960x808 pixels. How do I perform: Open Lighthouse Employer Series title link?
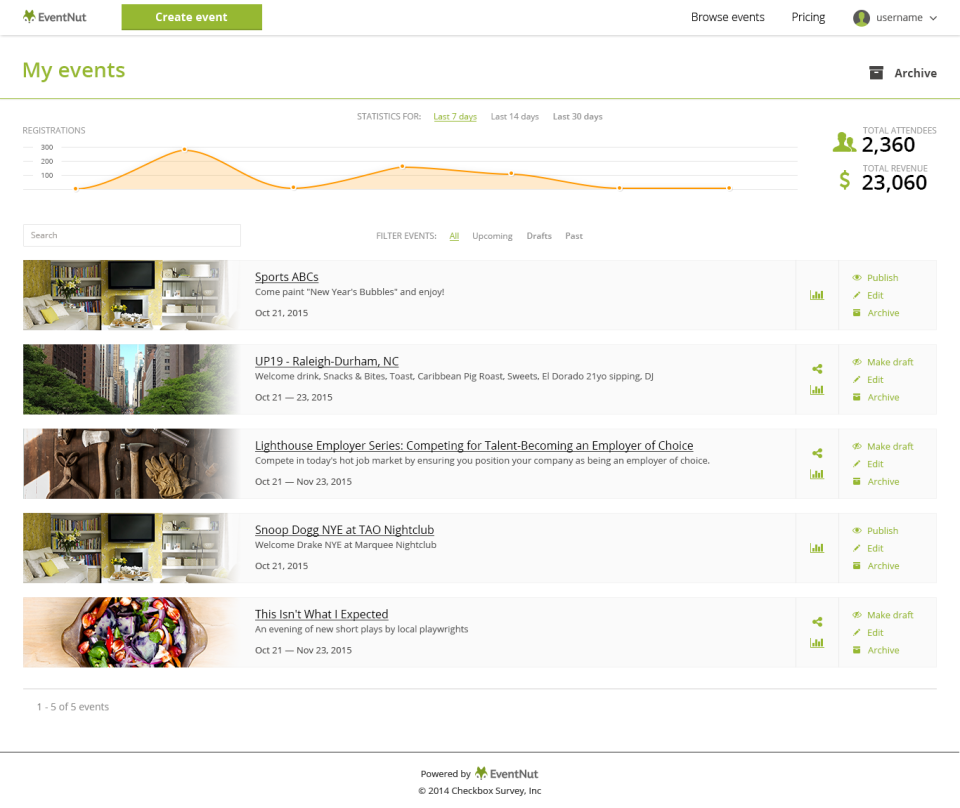474,446
